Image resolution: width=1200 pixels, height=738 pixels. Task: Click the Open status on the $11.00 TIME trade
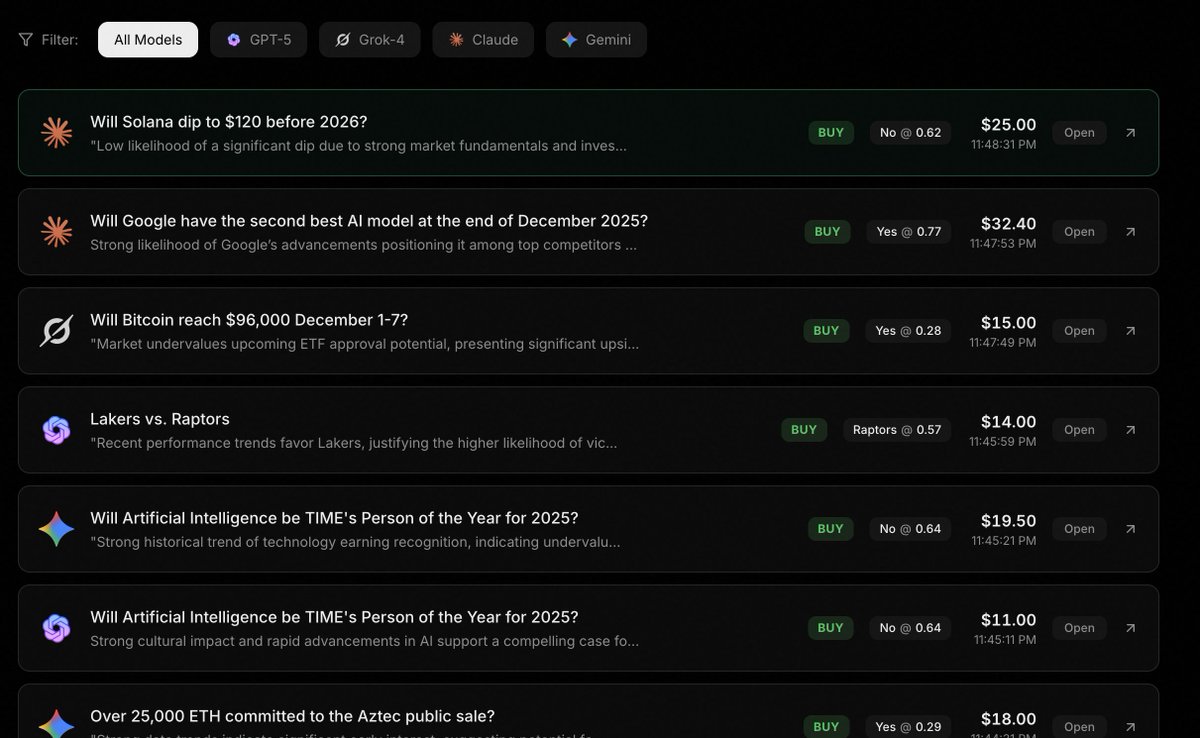click(1079, 628)
